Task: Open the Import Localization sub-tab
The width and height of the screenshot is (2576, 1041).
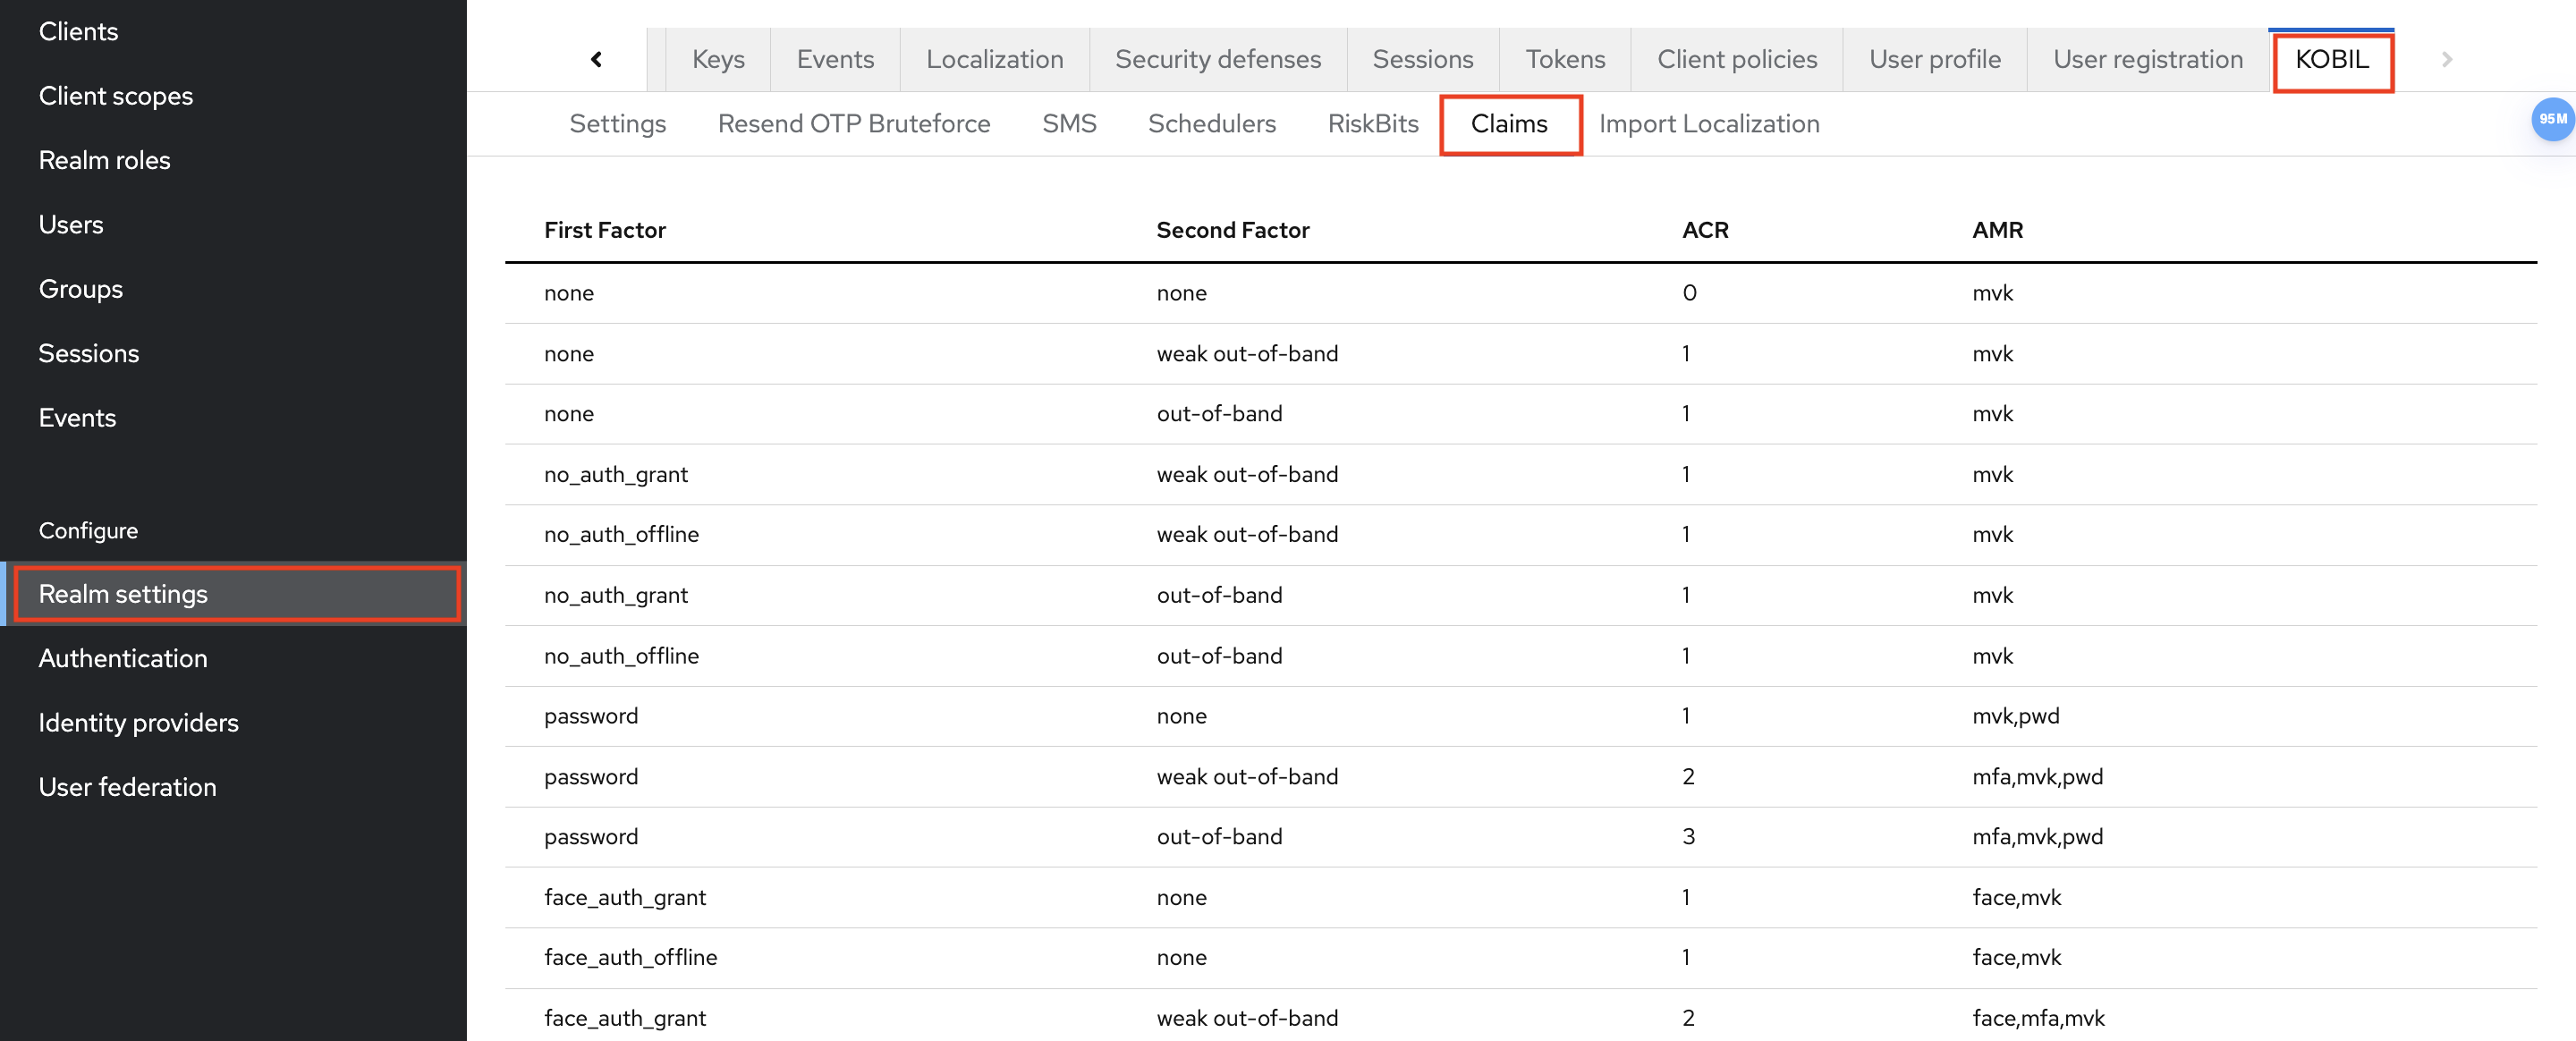Action: 1708,124
